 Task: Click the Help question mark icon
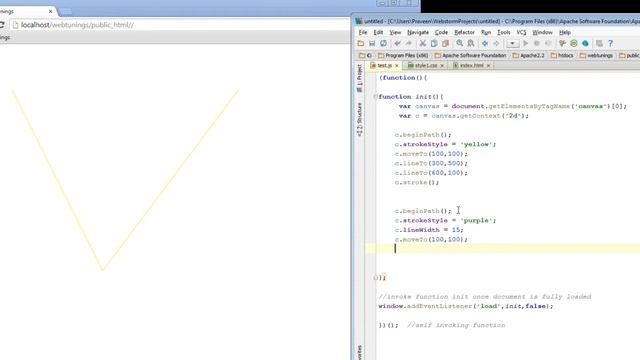[611, 43]
